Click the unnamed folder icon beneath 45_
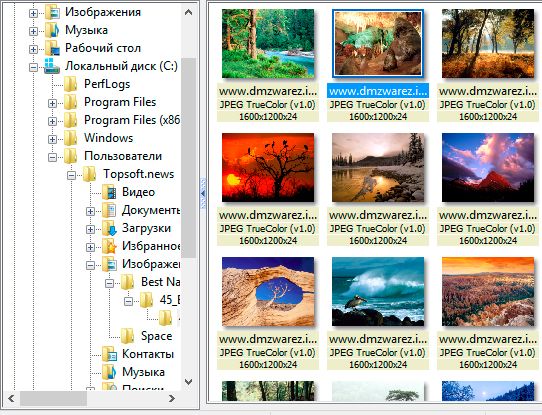This screenshot has height=415, width=542. [165, 318]
